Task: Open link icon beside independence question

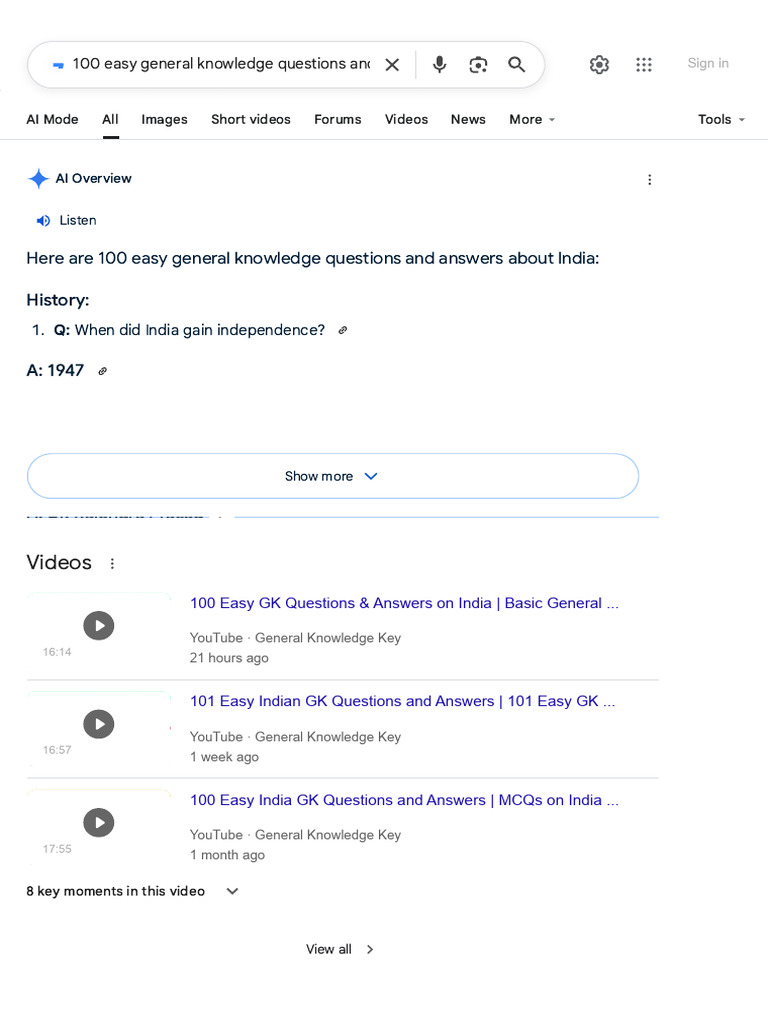Action: tap(343, 330)
